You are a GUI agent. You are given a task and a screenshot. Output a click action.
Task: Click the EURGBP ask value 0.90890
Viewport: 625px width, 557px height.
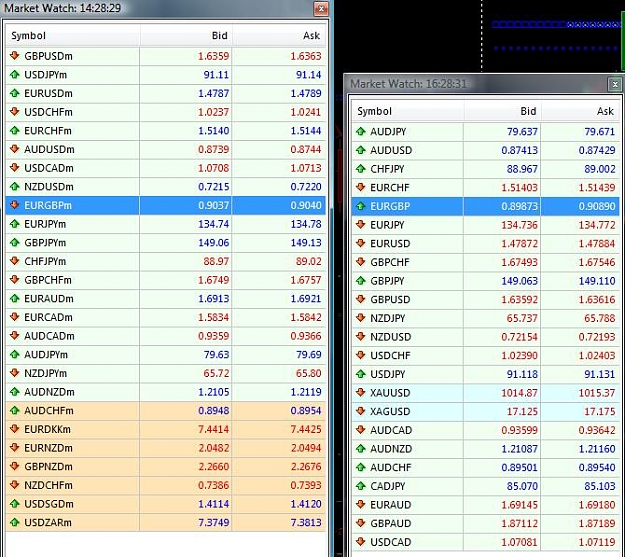597,206
